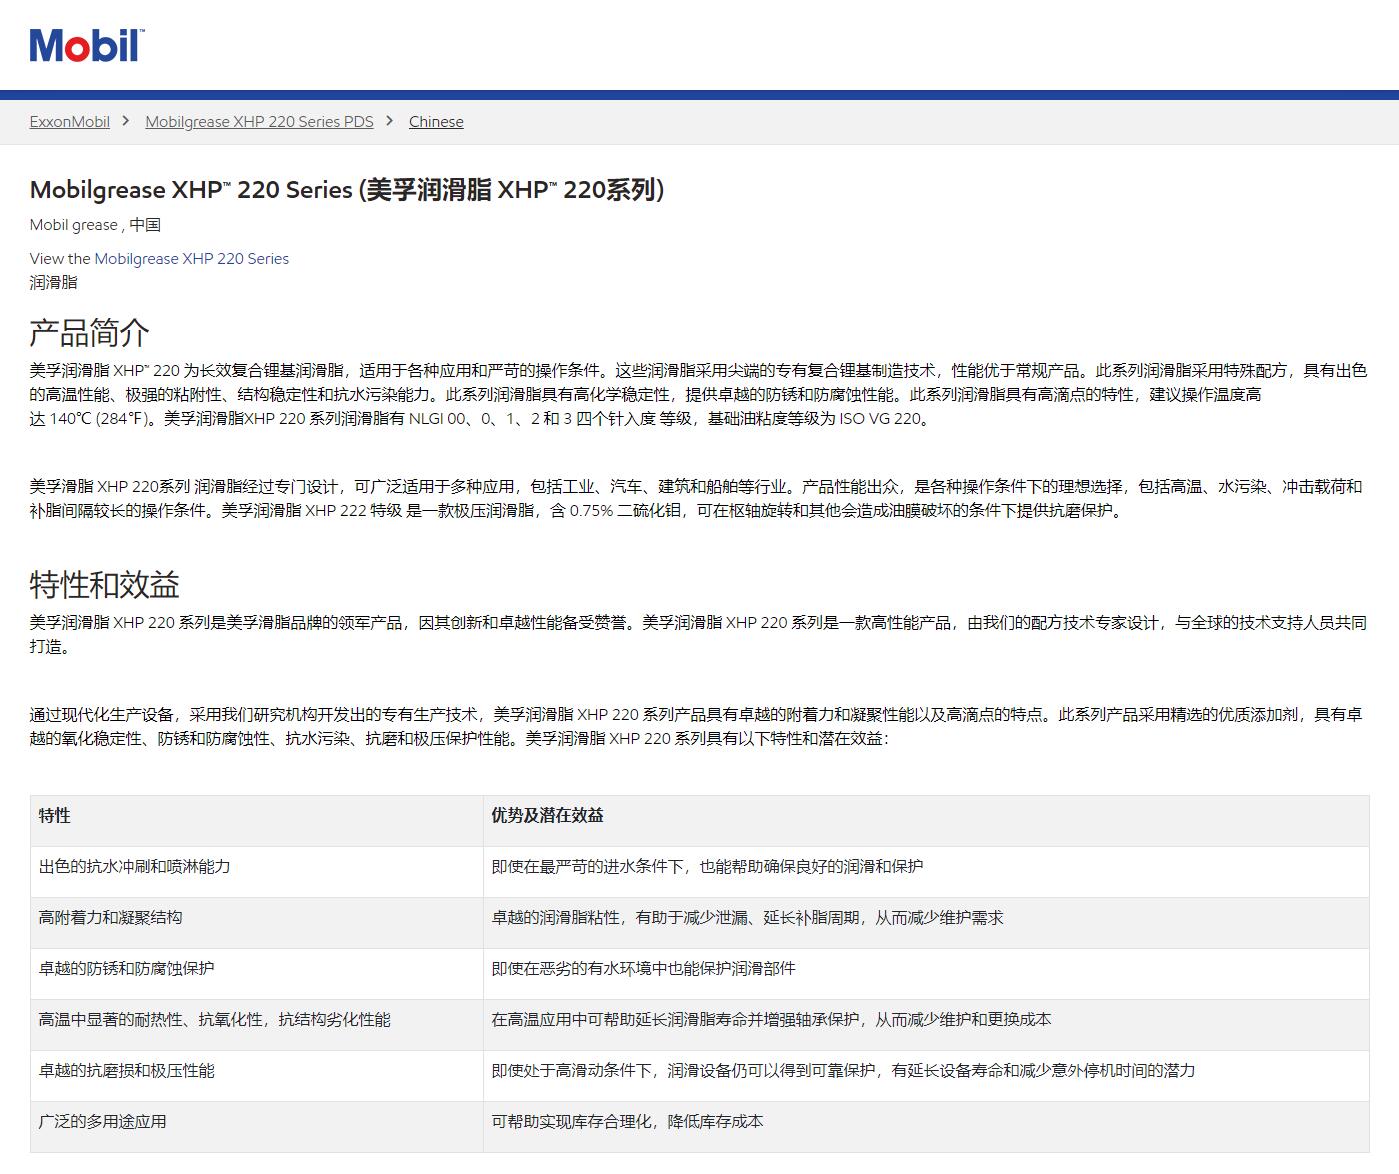Screen dimensions: 1399x1174
Task: Click the chevron before the Chinese breadcrumb
Action: pyautogui.click(x=390, y=121)
